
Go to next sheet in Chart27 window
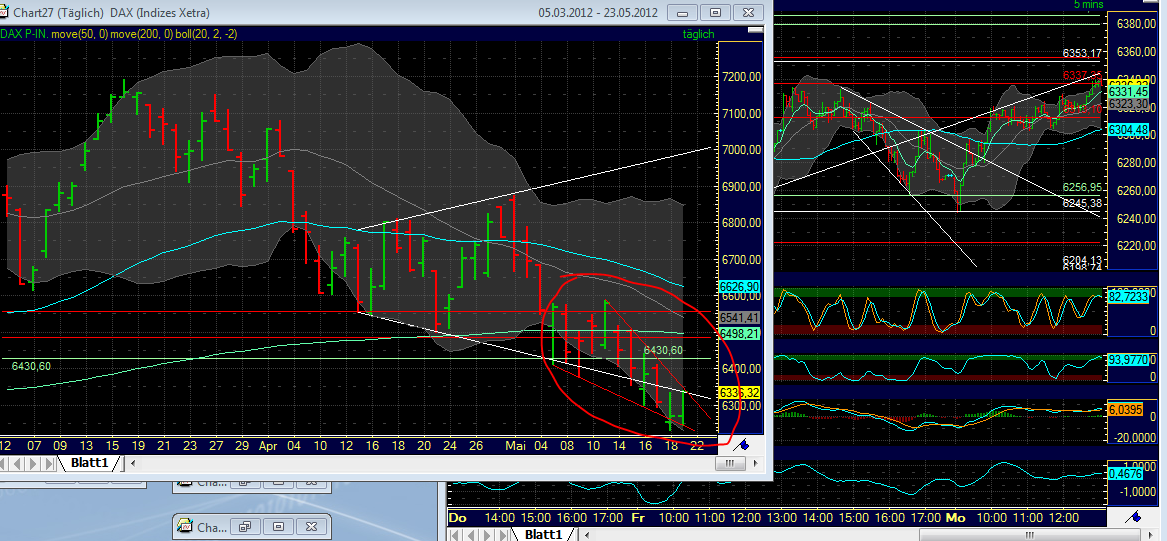[33, 464]
